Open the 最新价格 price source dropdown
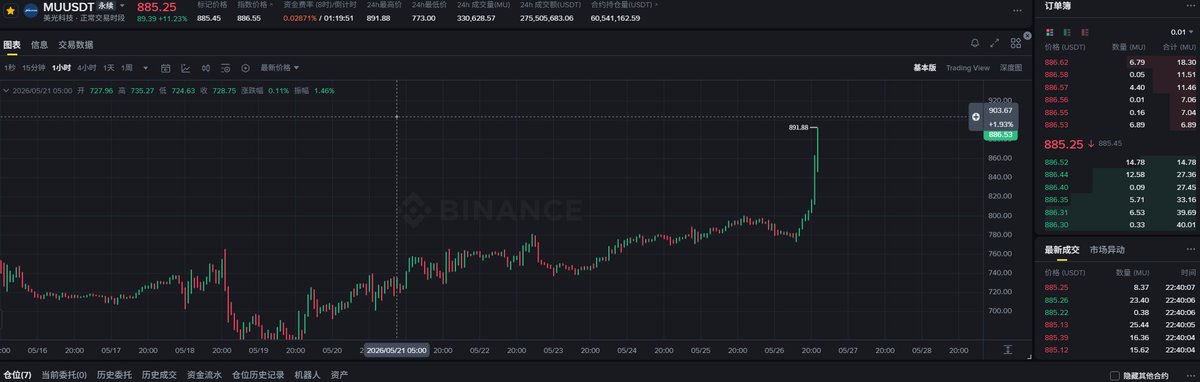The width and height of the screenshot is (1200, 382). click(x=280, y=68)
